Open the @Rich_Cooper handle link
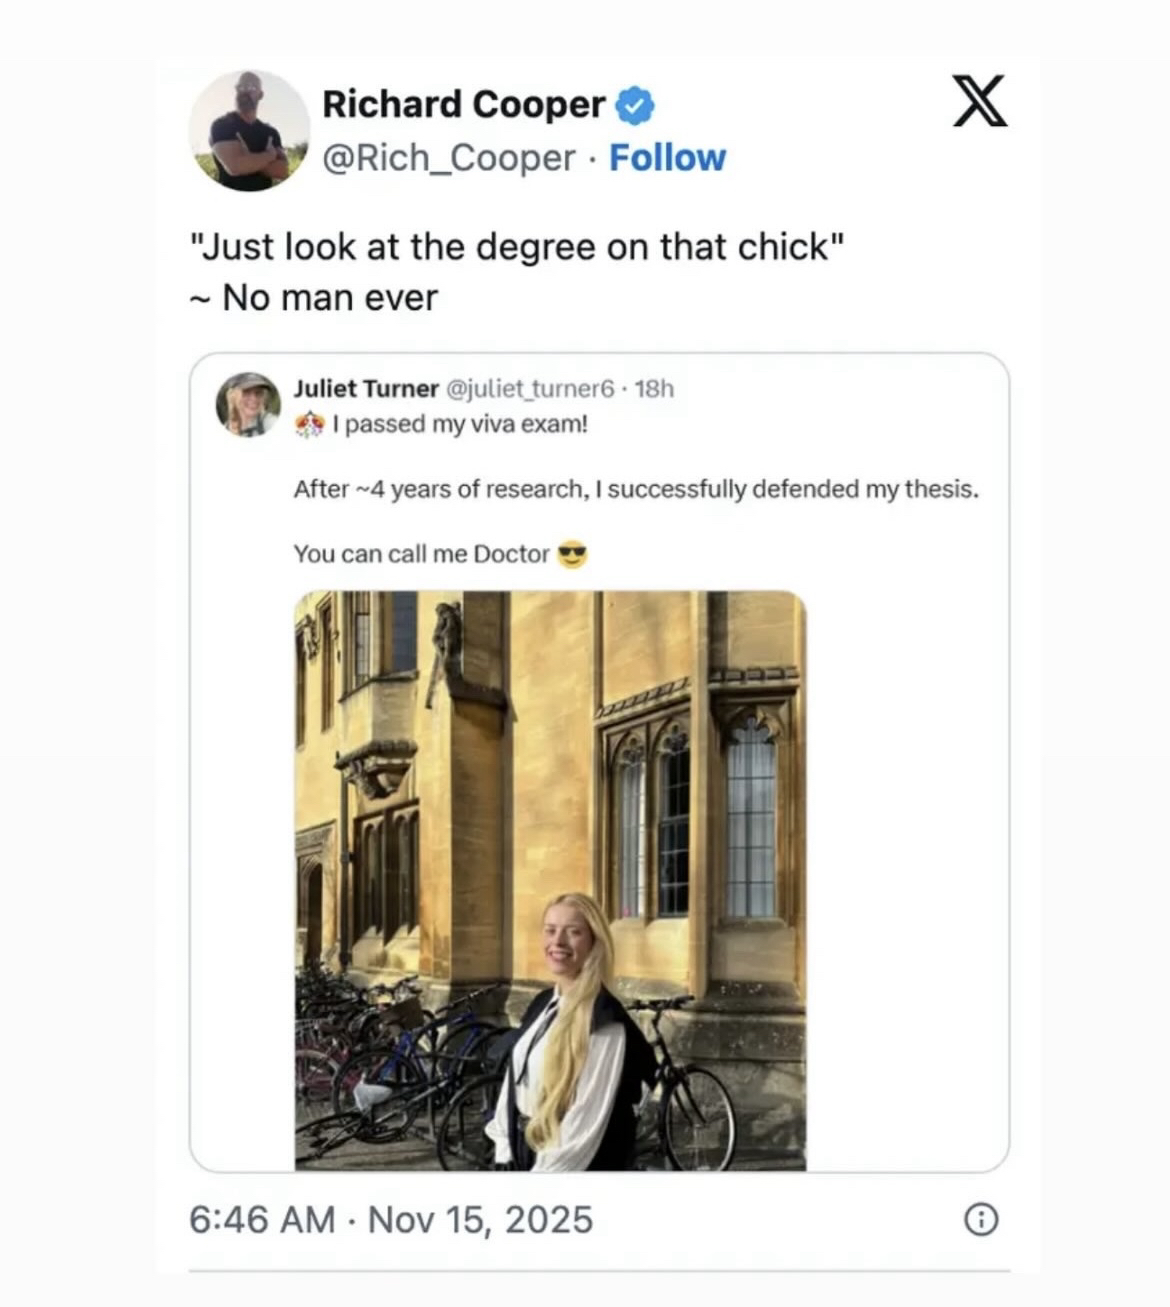The height and width of the screenshot is (1307, 1170). pyautogui.click(x=449, y=158)
